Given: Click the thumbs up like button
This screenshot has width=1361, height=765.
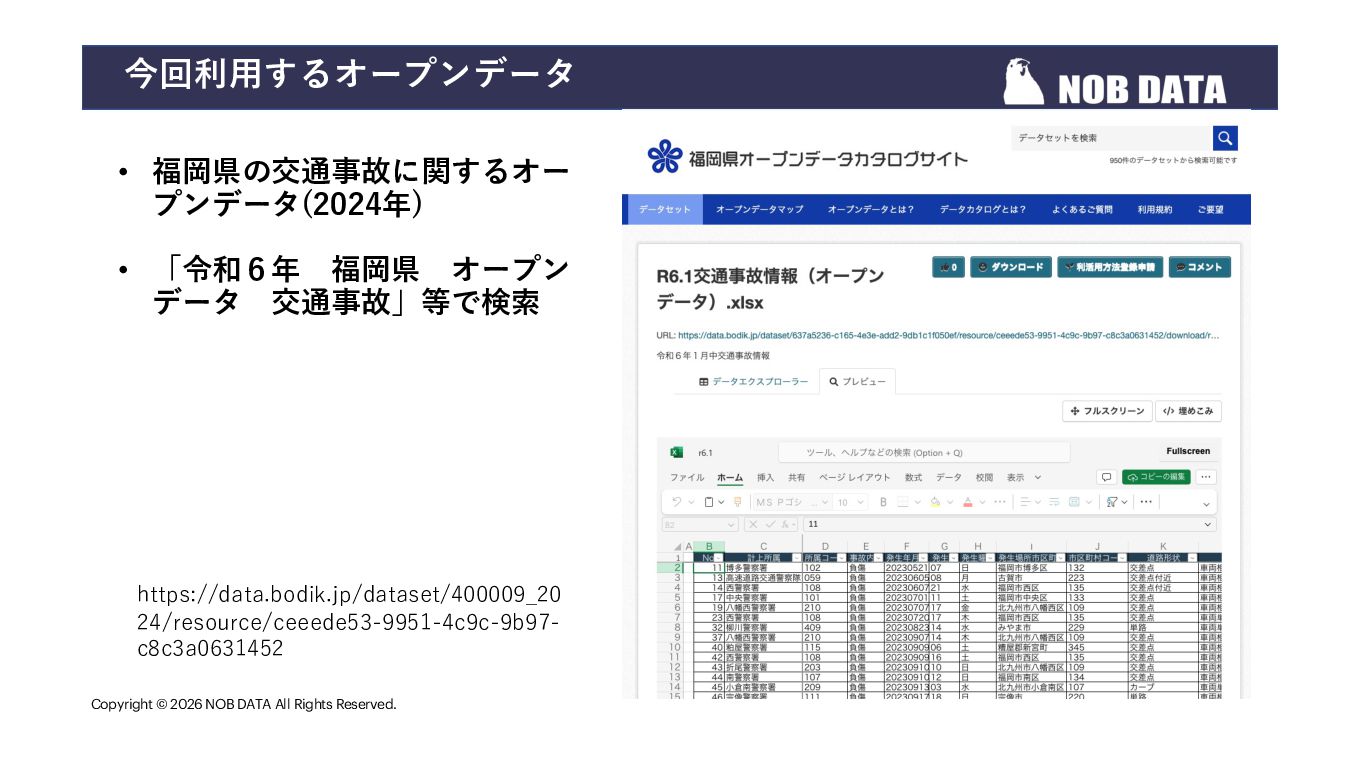Looking at the screenshot, I should (948, 267).
